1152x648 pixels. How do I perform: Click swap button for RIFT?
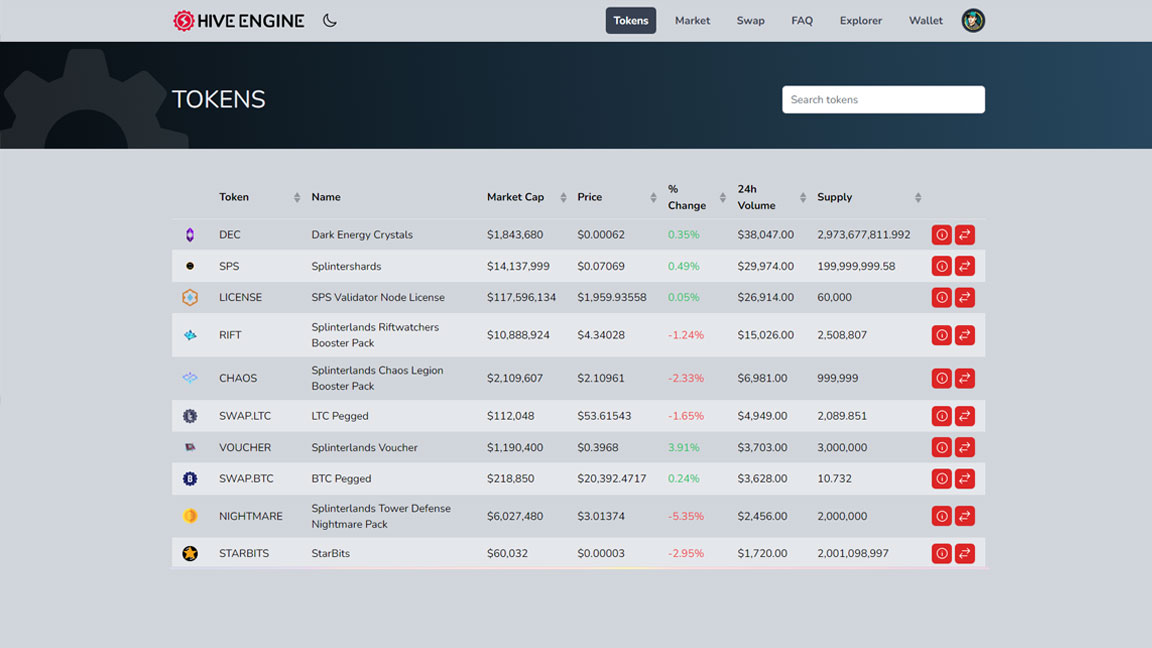(965, 335)
